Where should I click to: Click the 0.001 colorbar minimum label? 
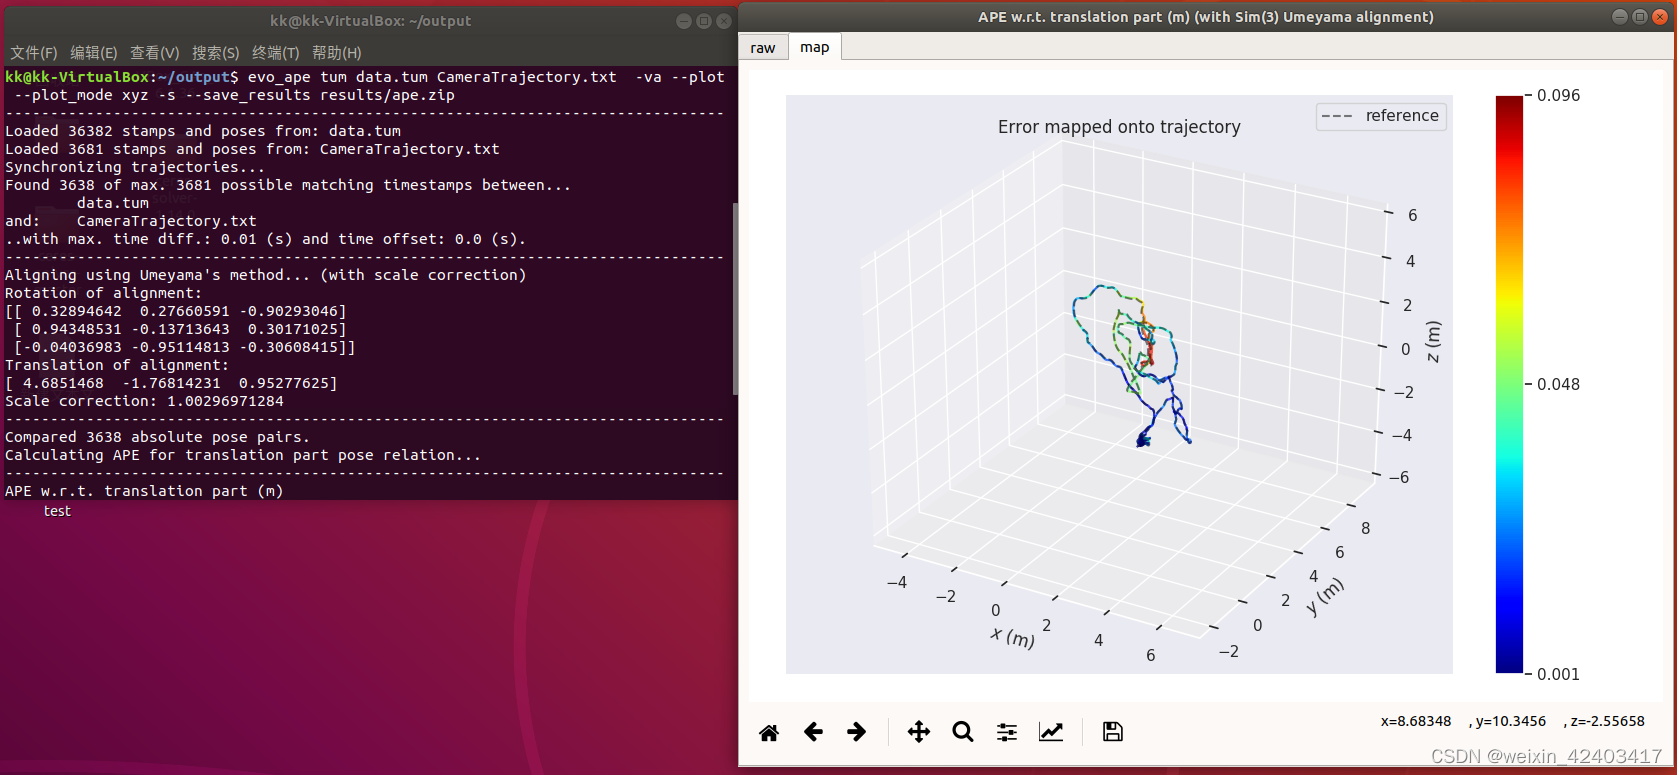coord(1559,674)
